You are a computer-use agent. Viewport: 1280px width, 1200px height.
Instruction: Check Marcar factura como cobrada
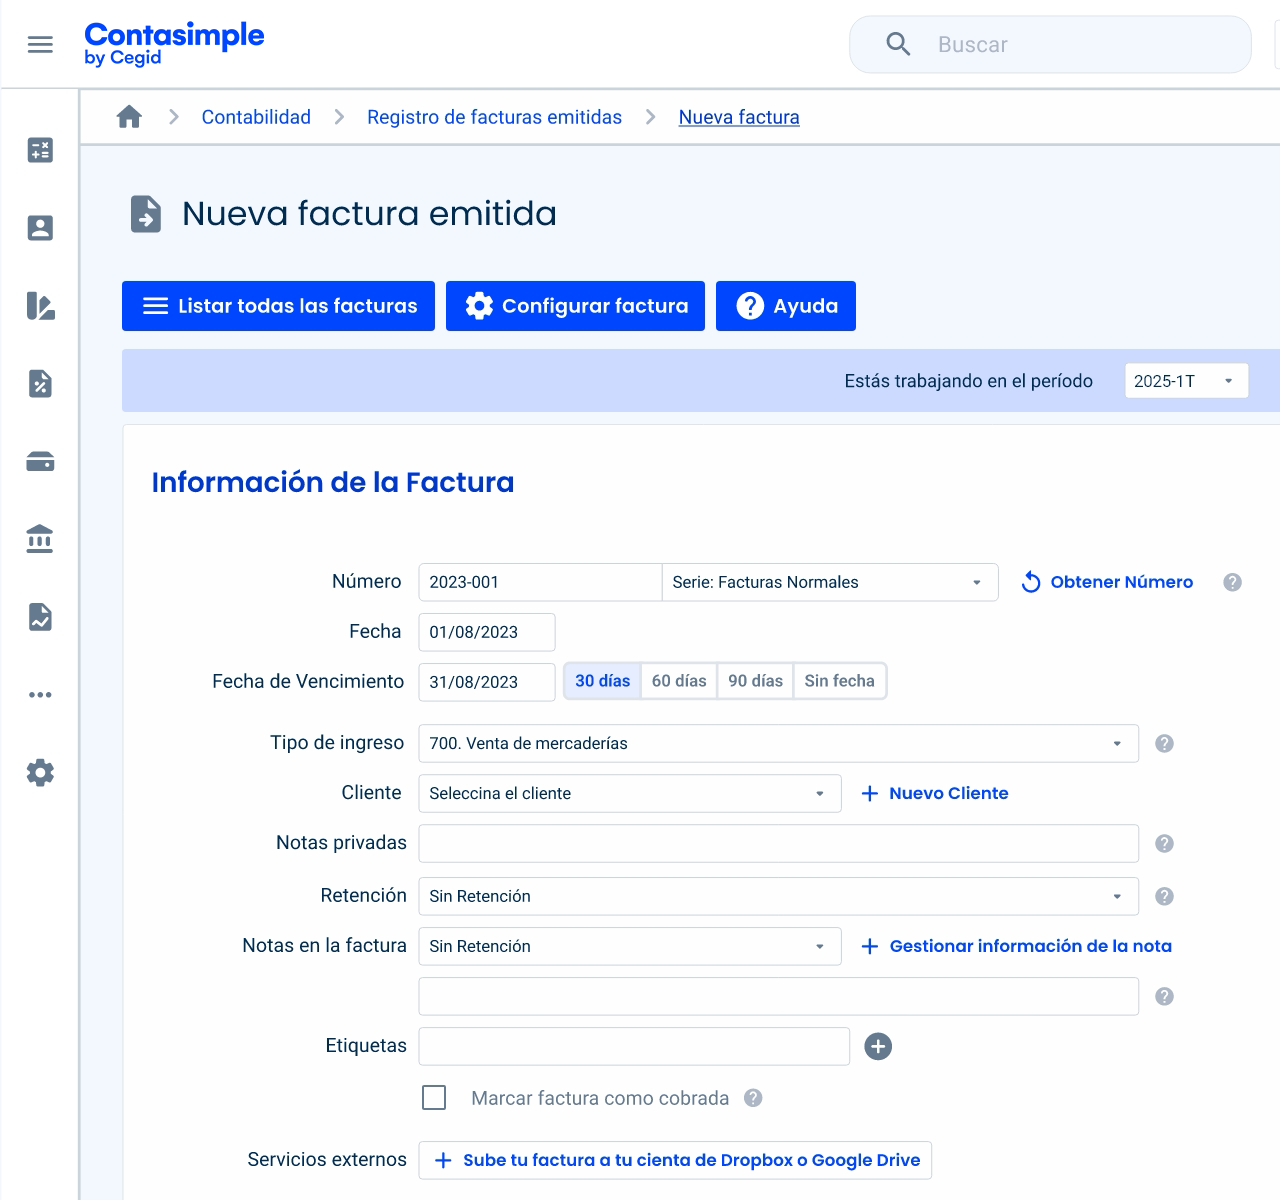pyautogui.click(x=434, y=1098)
